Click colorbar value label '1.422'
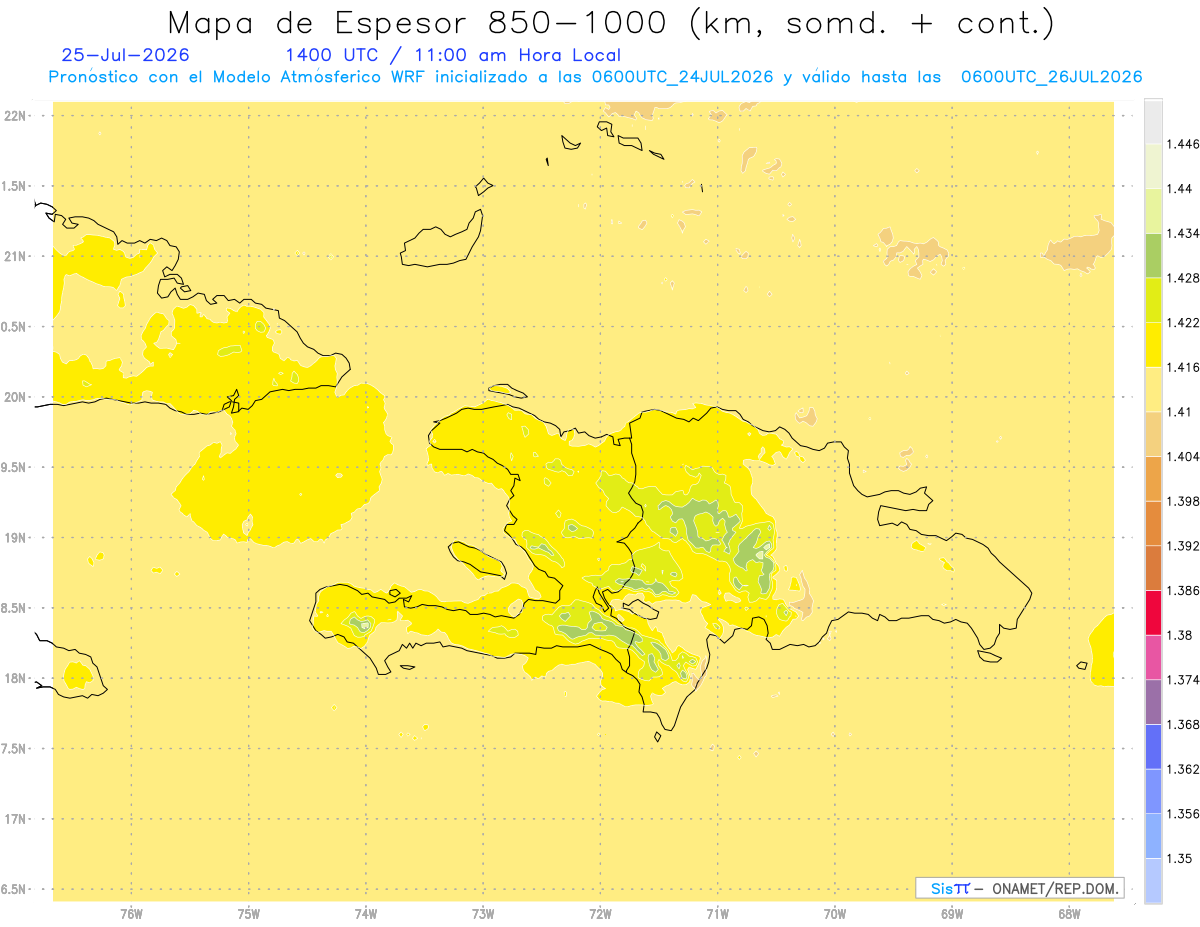Viewport: 1200px width, 927px height. point(1183,323)
